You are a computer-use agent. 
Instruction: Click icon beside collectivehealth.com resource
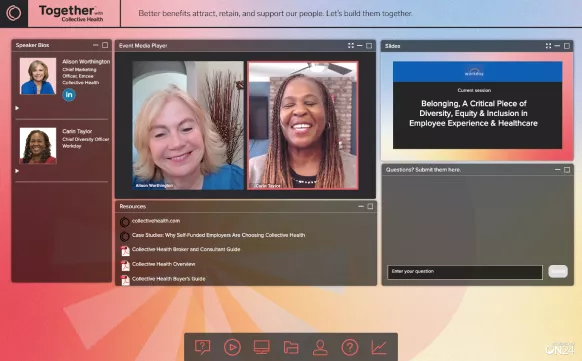[125, 222]
